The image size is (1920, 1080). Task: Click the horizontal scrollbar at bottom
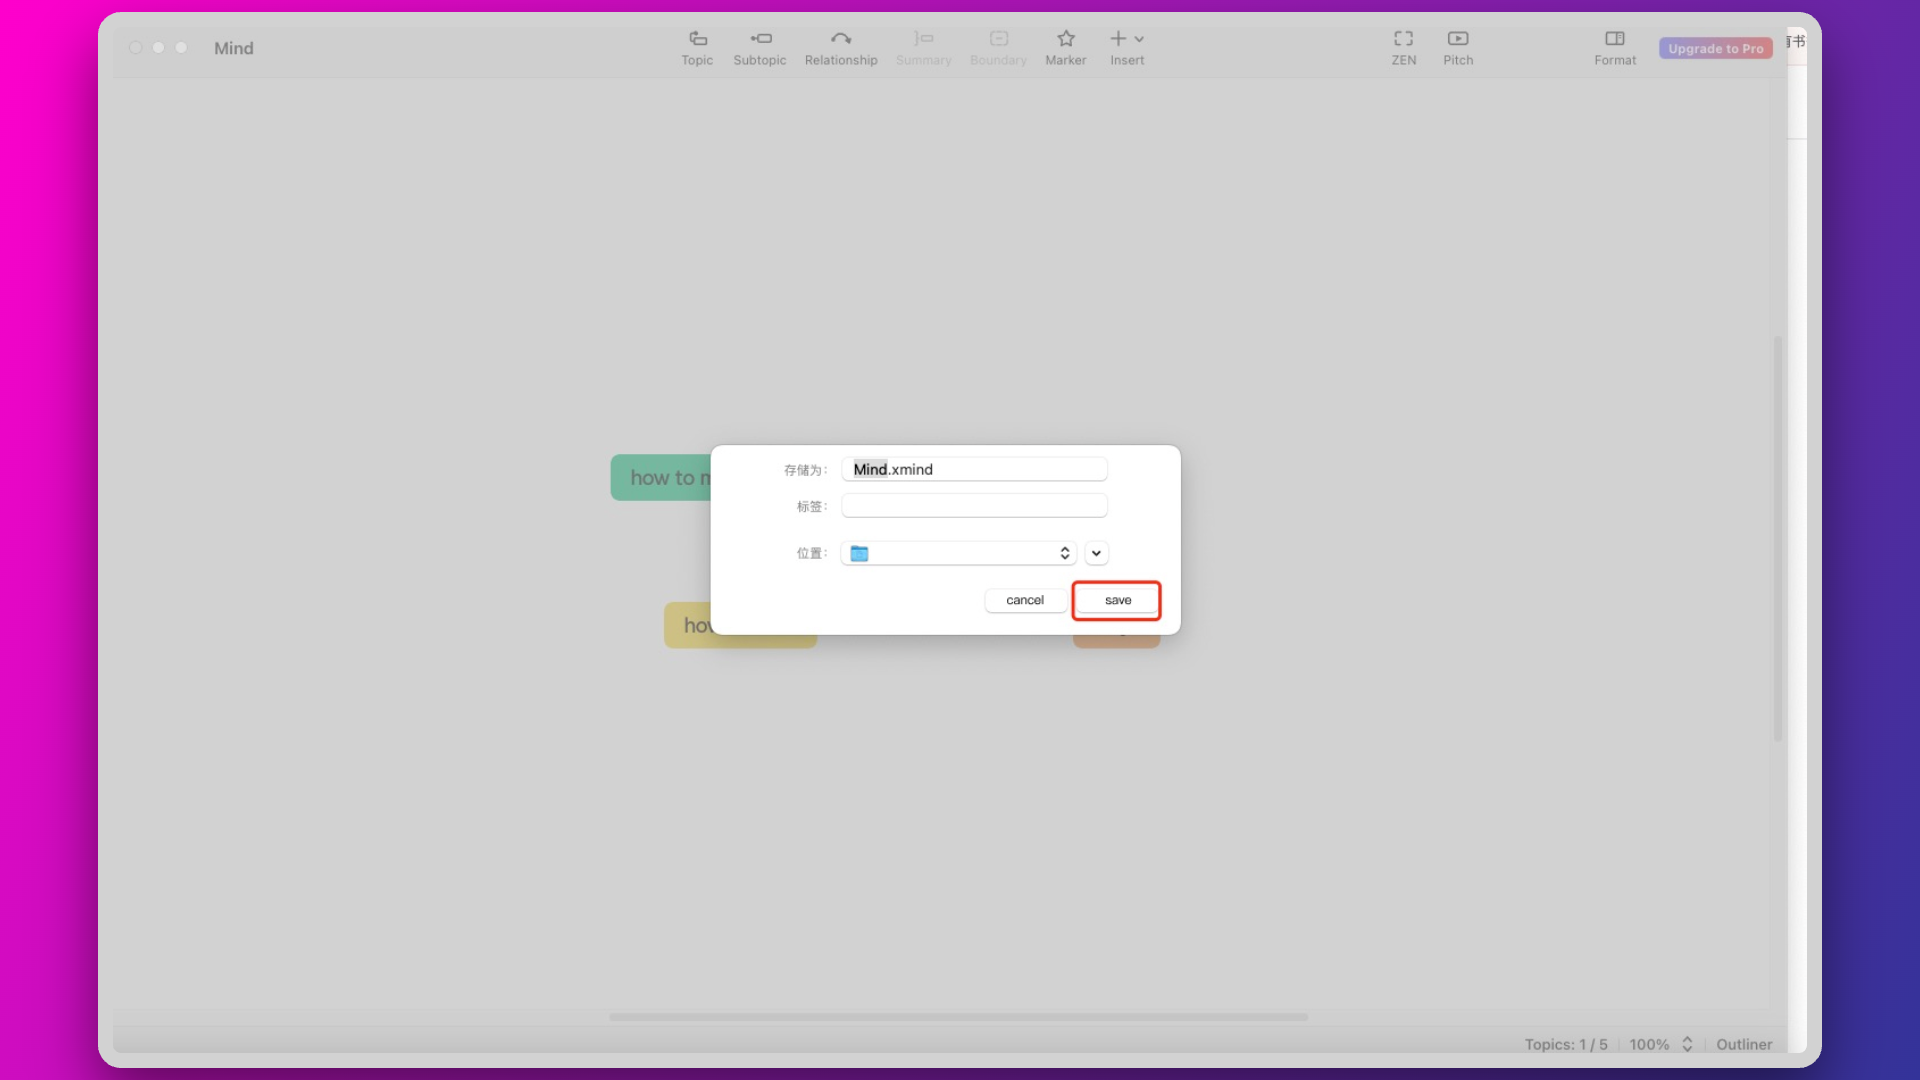(958, 1017)
